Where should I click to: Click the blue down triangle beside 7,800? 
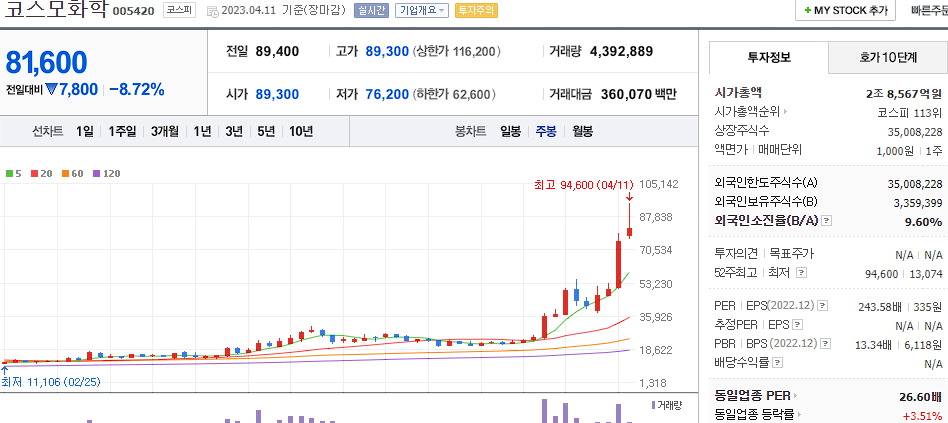(51, 89)
